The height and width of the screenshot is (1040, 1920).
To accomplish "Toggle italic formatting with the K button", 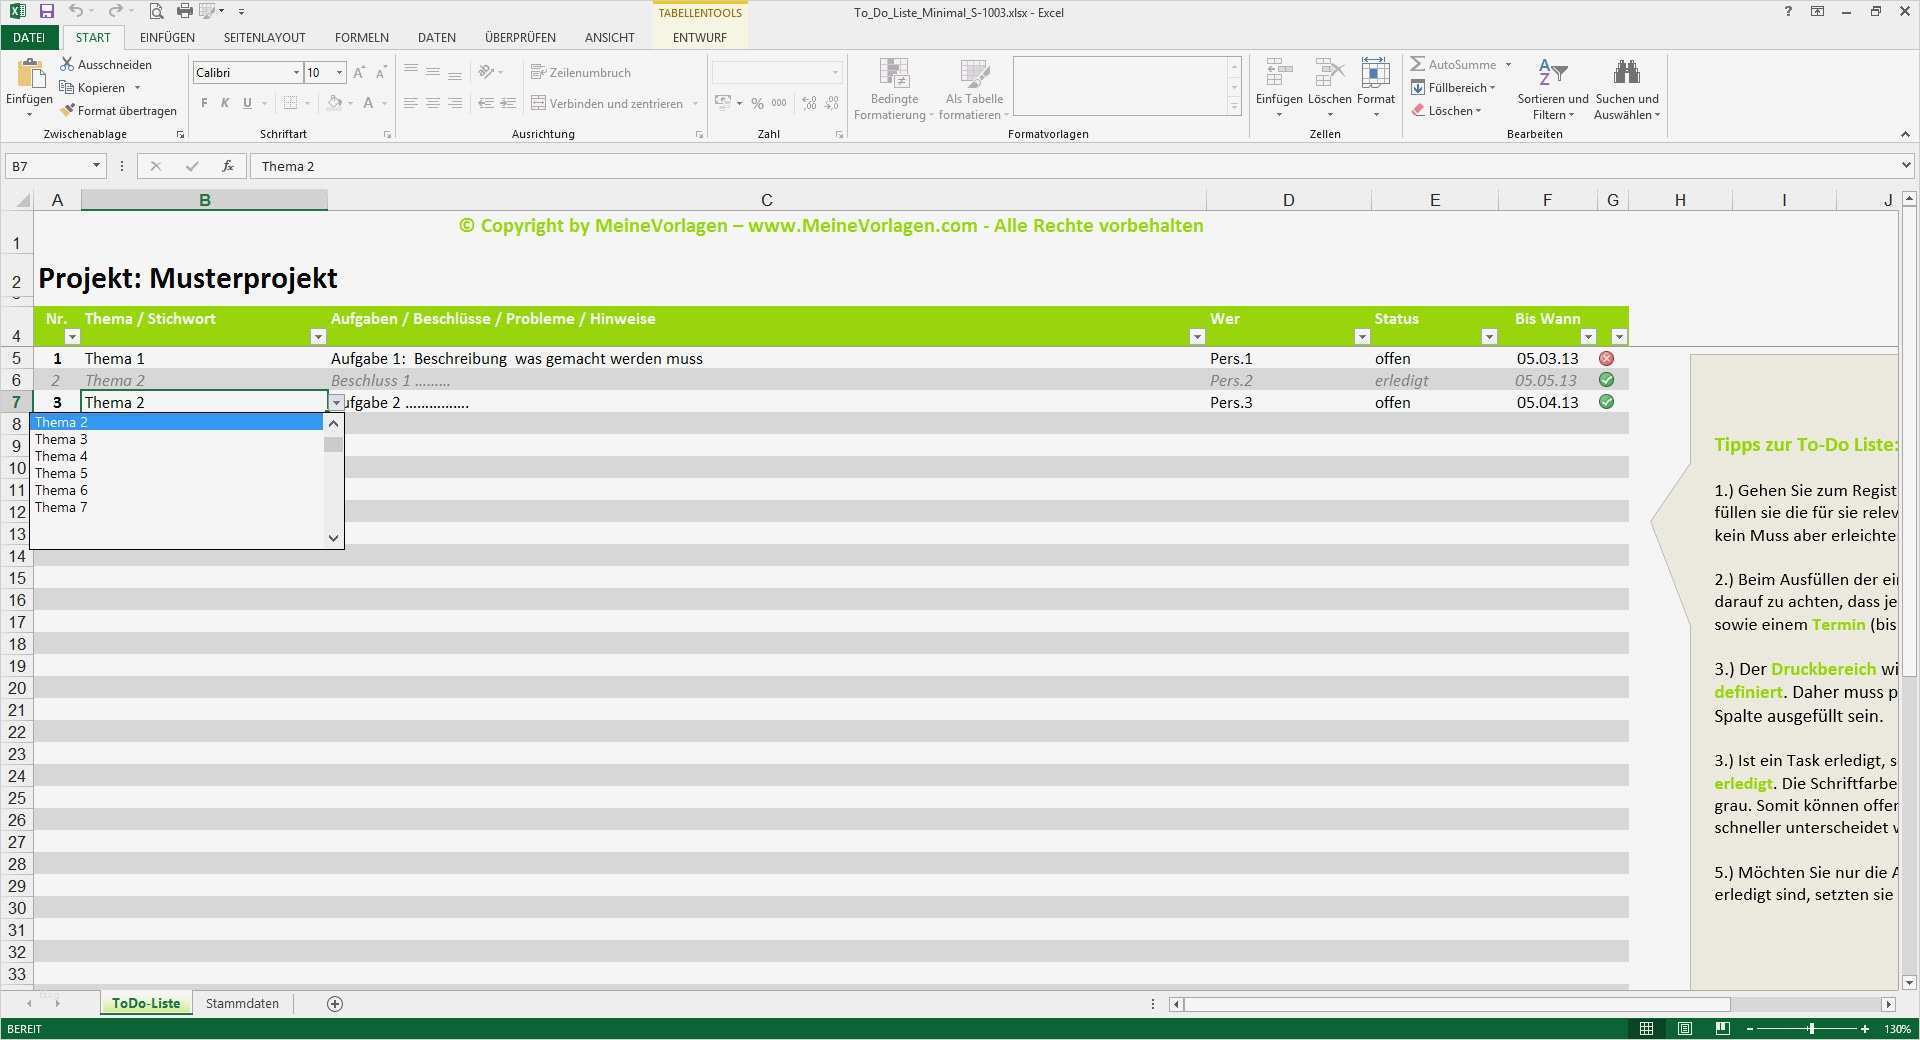I will point(225,103).
